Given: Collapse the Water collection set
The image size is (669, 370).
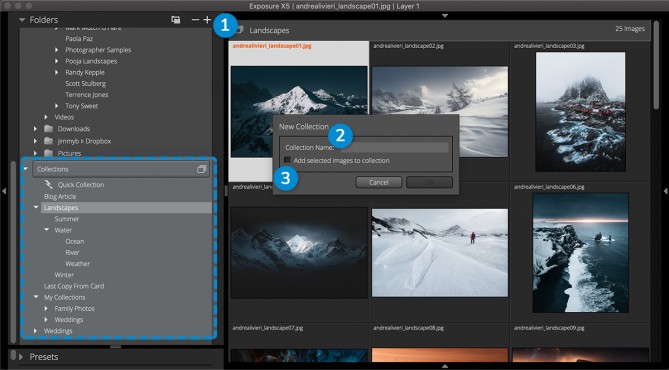Looking at the screenshot, I should (47, 230).
